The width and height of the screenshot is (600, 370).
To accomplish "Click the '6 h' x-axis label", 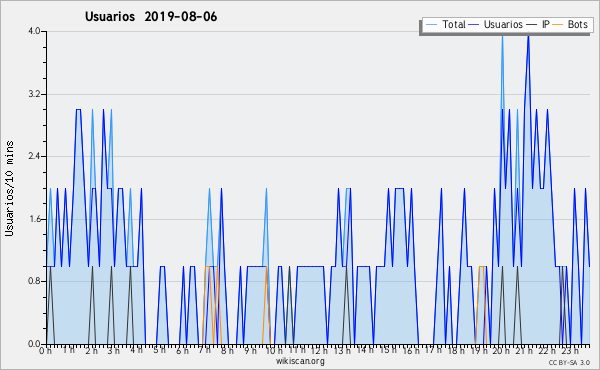I will tap(183, 351).
